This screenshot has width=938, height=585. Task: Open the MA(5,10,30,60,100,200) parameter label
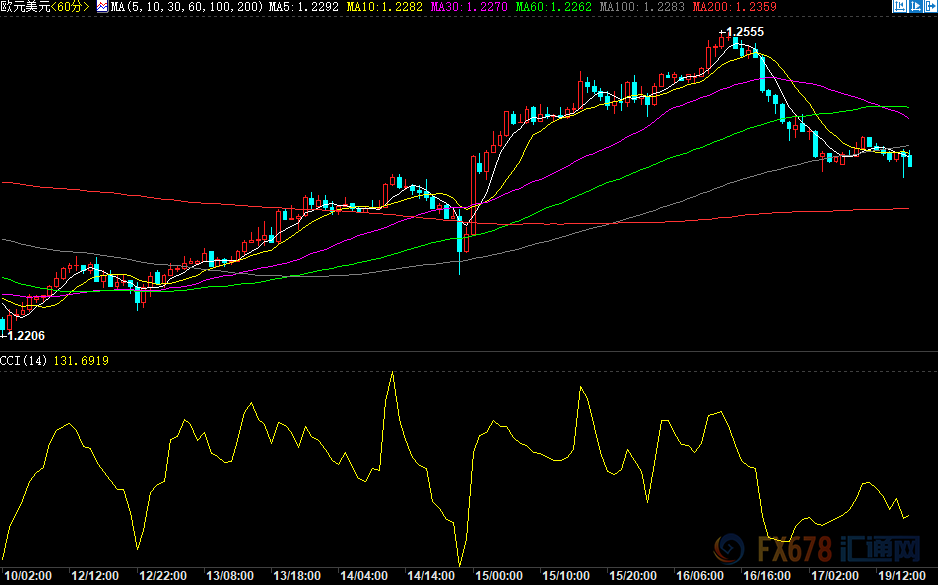pyautogui.click(x=188, y=7)
